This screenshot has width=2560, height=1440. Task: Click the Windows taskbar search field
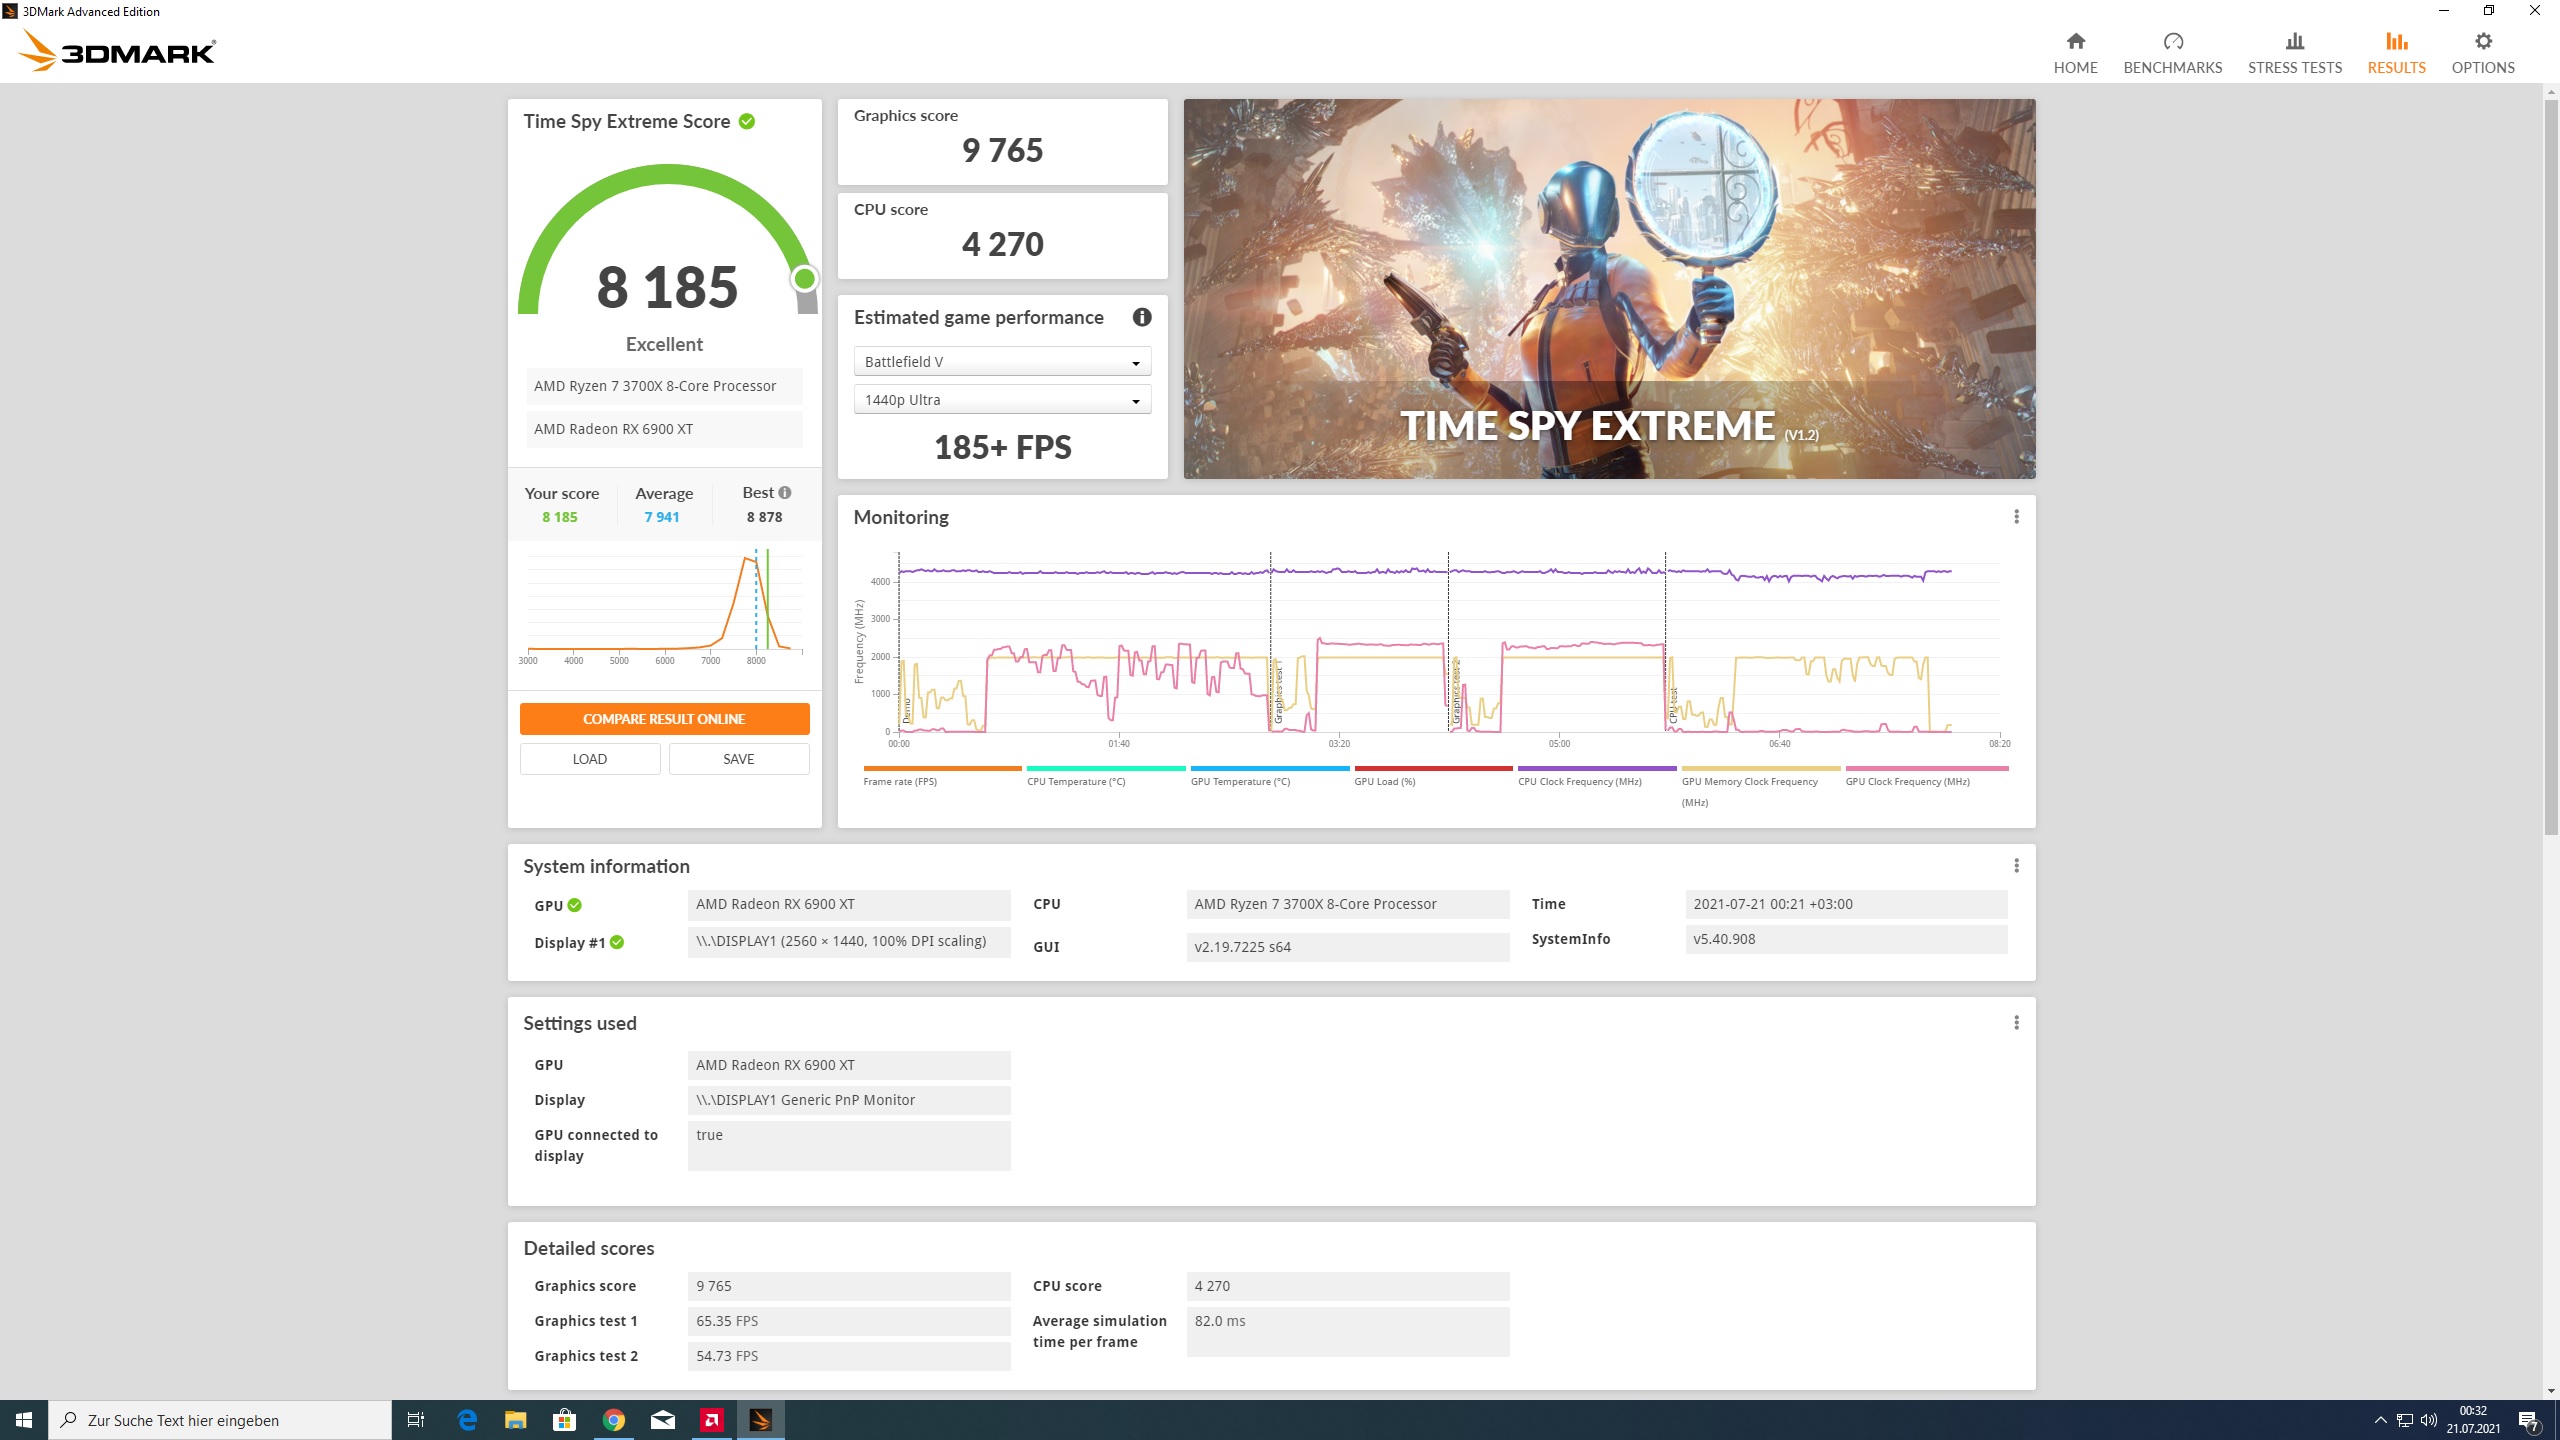click(x=220, y=1420)
